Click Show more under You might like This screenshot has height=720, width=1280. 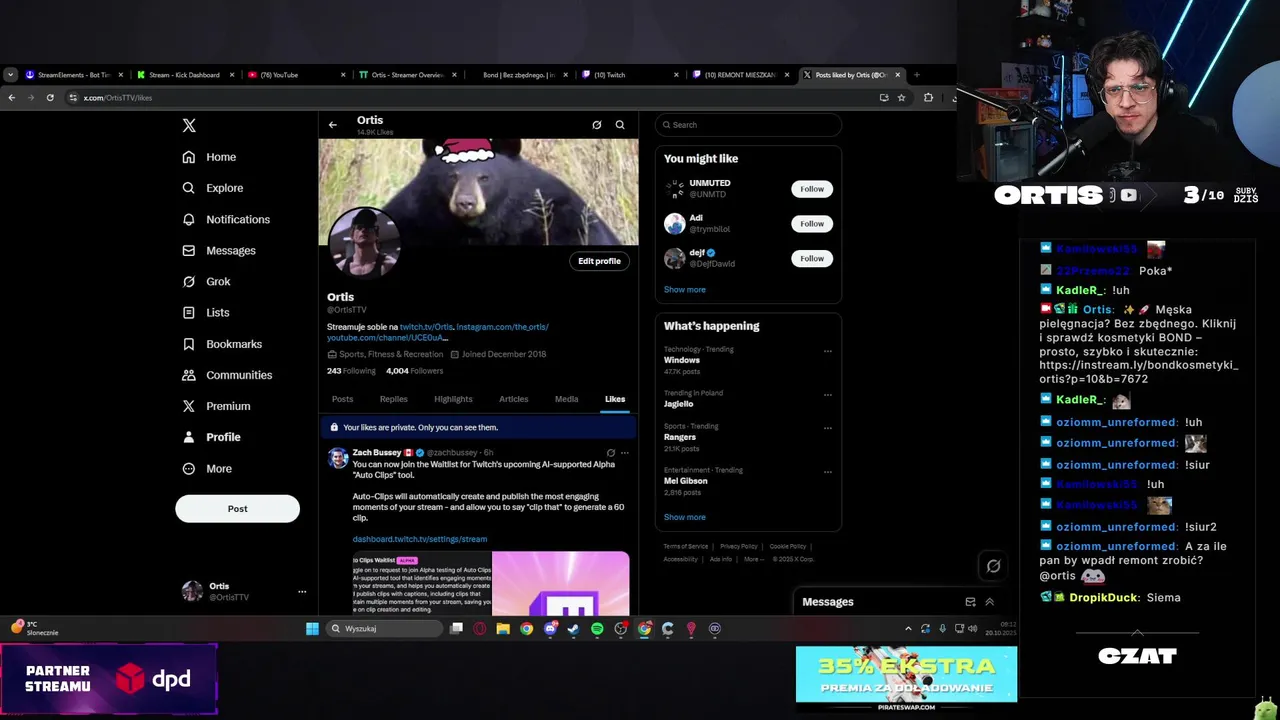(685, 290)
